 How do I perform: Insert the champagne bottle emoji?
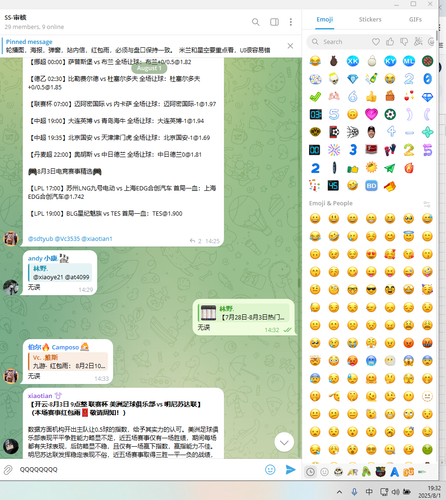tap(371, 79)
